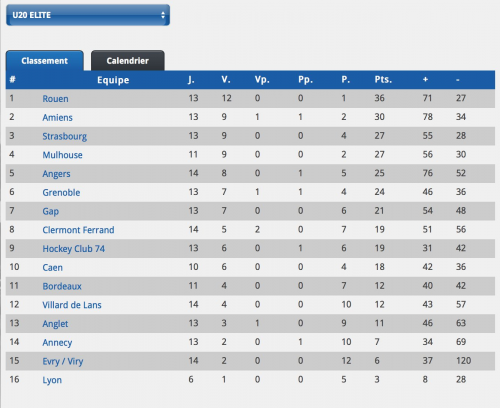
Task: Open the Amiens team page
Action: tap(57, 117)
